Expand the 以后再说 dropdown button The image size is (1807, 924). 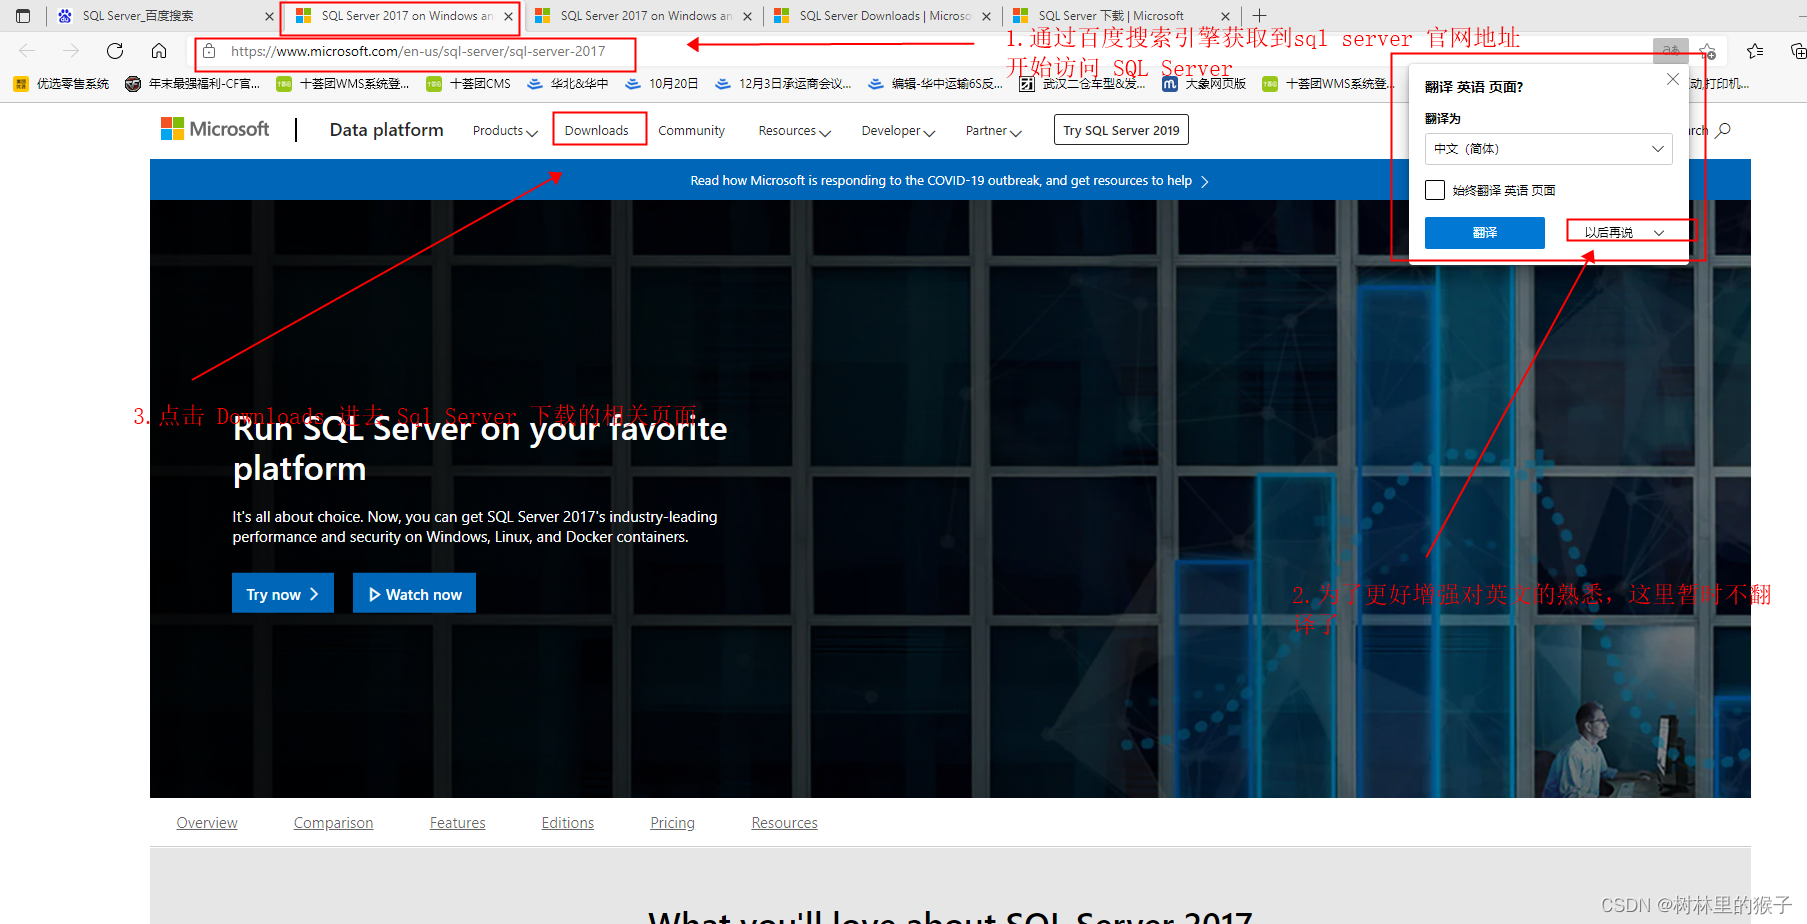[x=1659, y=232]
